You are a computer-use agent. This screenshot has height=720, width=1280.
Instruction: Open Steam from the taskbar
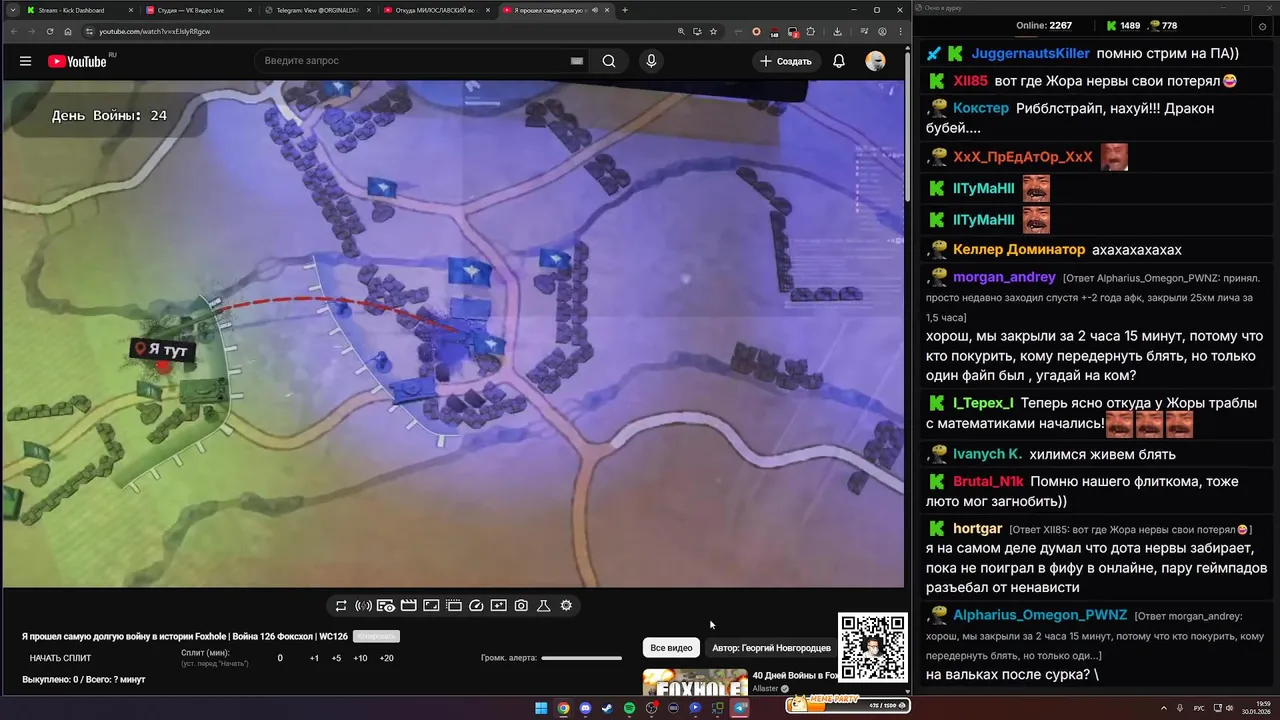[x=607, y=708]
